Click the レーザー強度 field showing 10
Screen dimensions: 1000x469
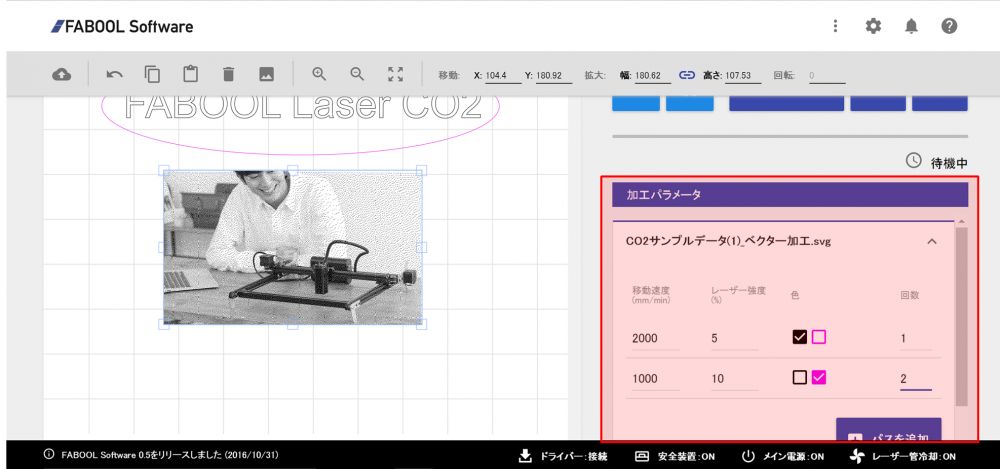coord(734,379)
